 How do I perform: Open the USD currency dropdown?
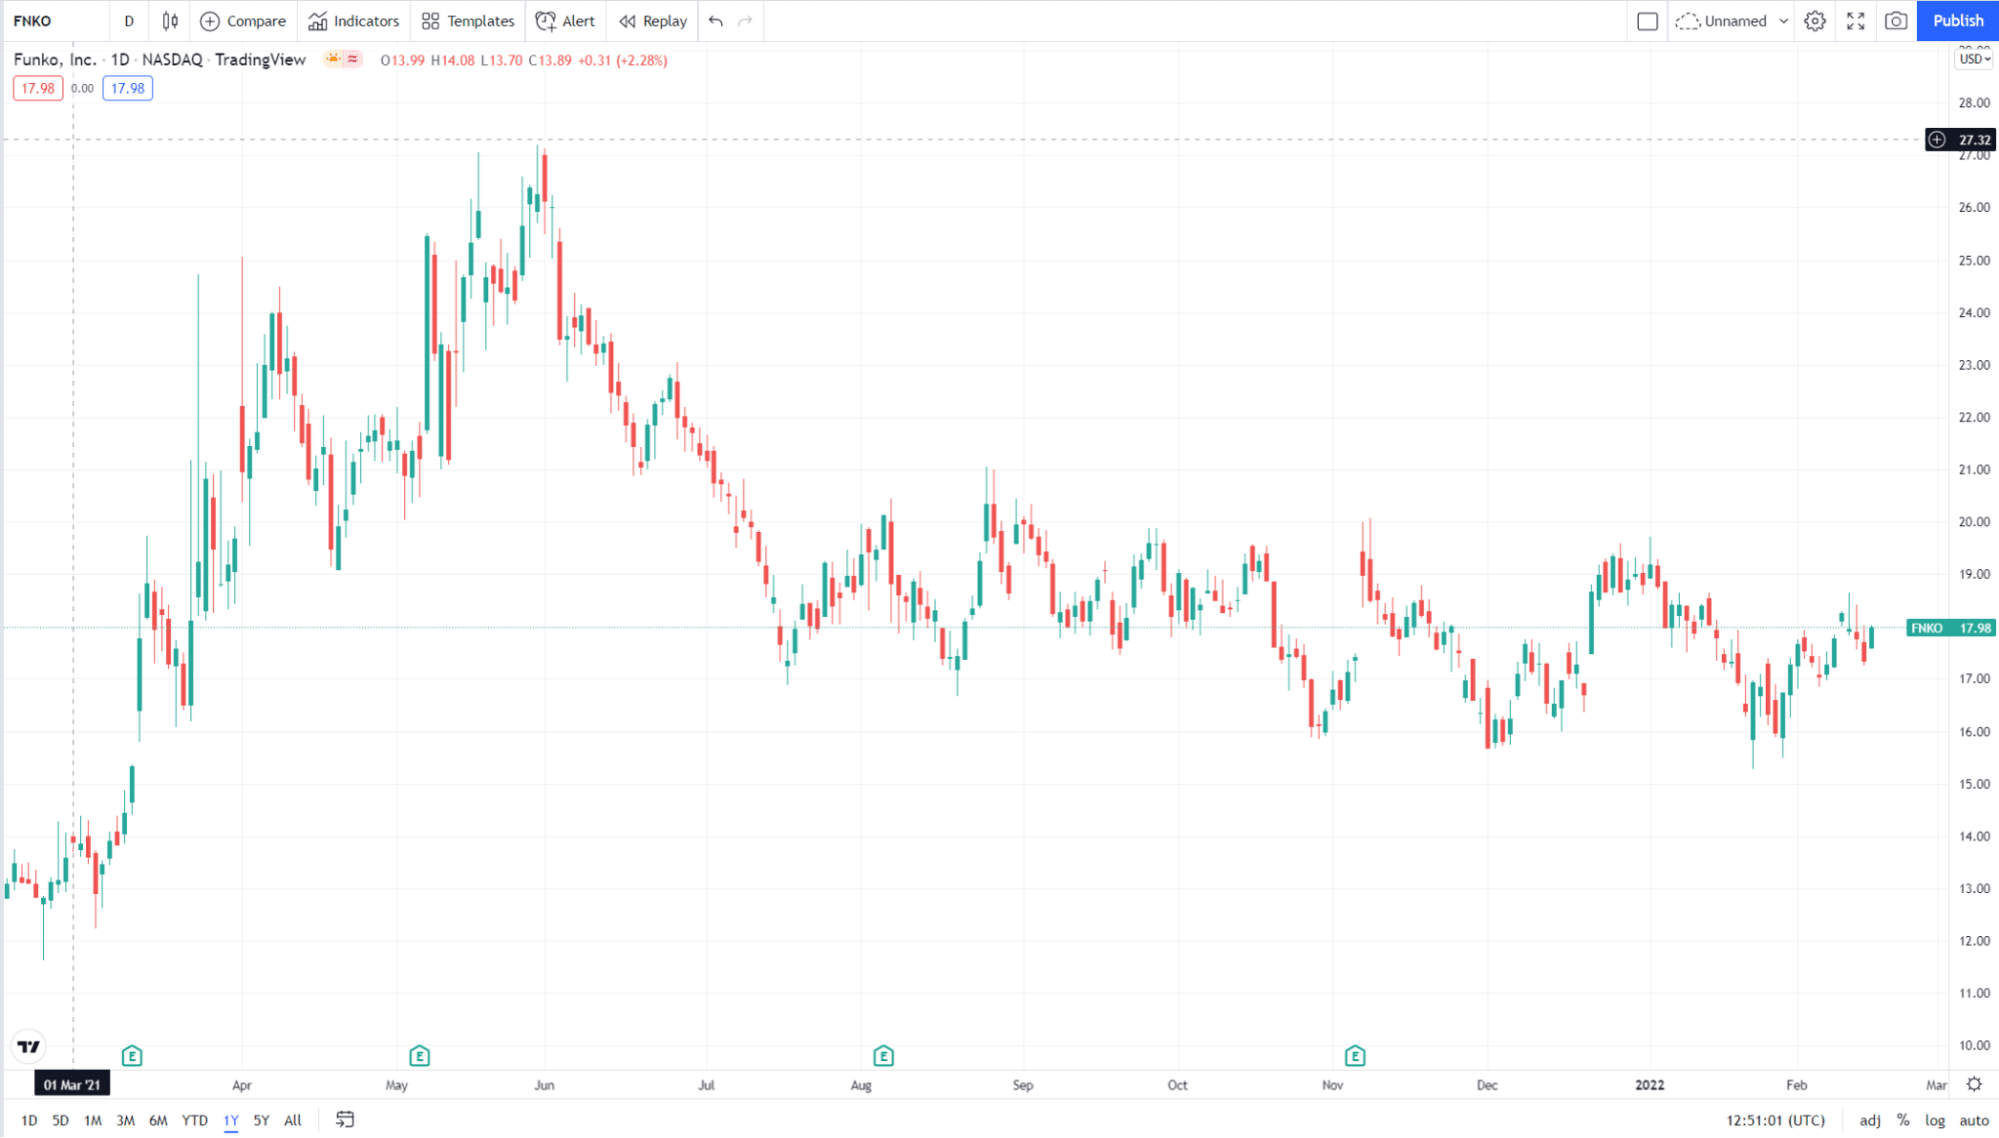[x=1974, y=59]
